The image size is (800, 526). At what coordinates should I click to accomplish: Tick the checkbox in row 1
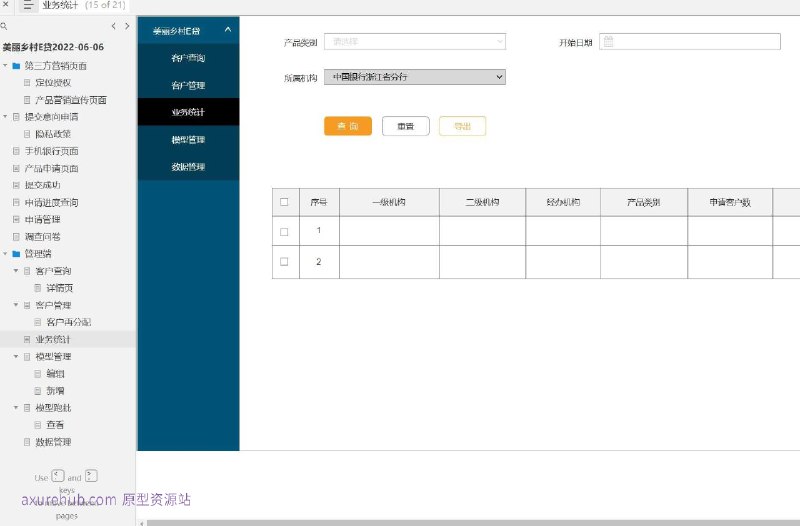point(284,232)
